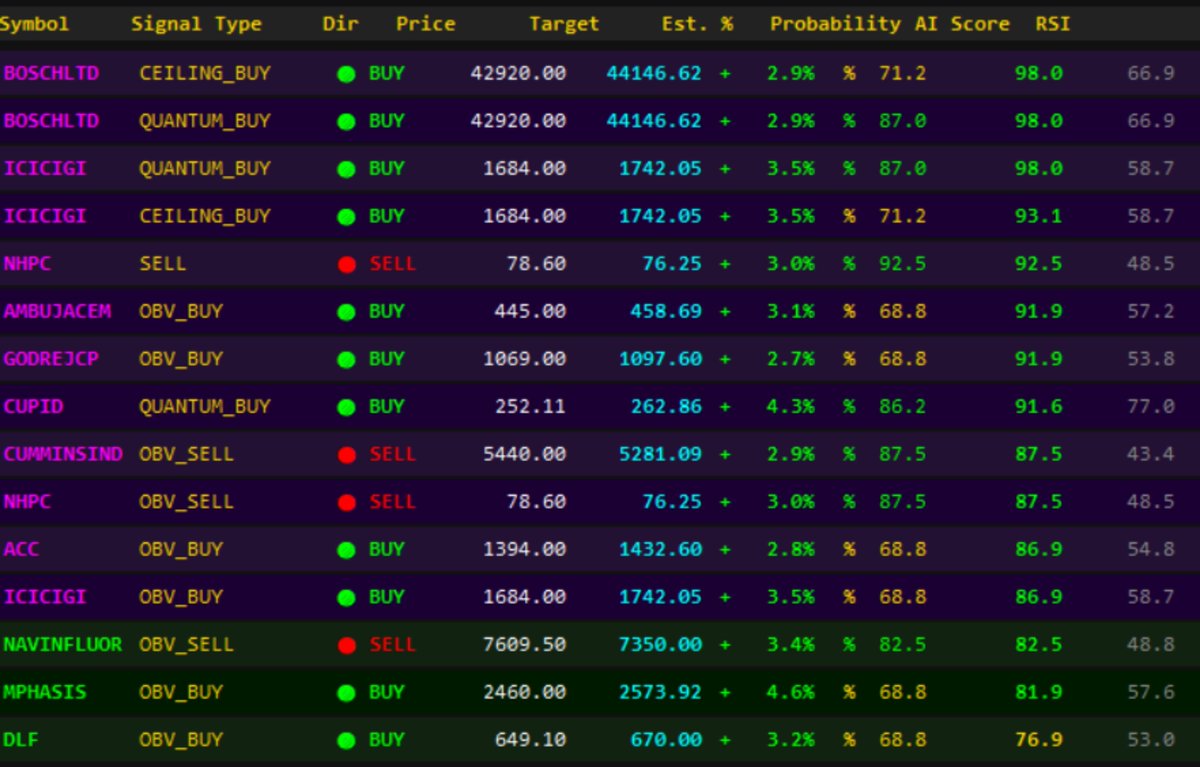Click the 77.0 RSI value
The width and height of the screenshot is (1200, 767).
tap(1150, 406)
